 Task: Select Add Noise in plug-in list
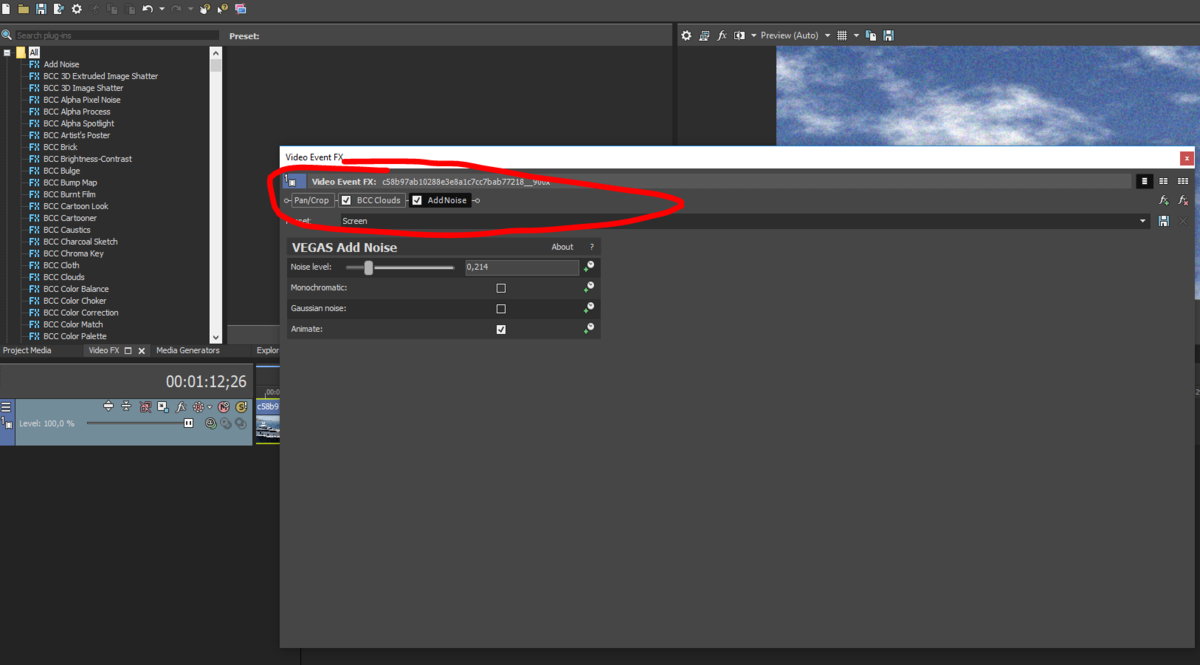(x=61, y=64)
